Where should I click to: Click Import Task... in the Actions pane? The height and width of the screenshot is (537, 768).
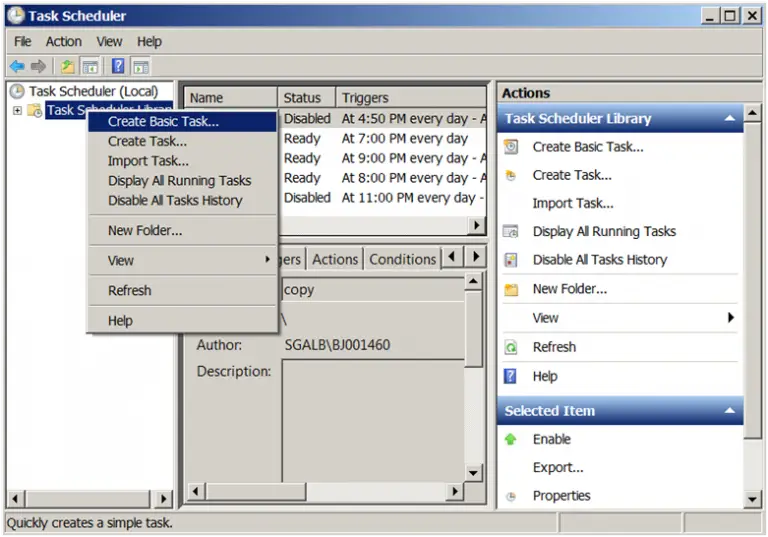click(573, 203)
